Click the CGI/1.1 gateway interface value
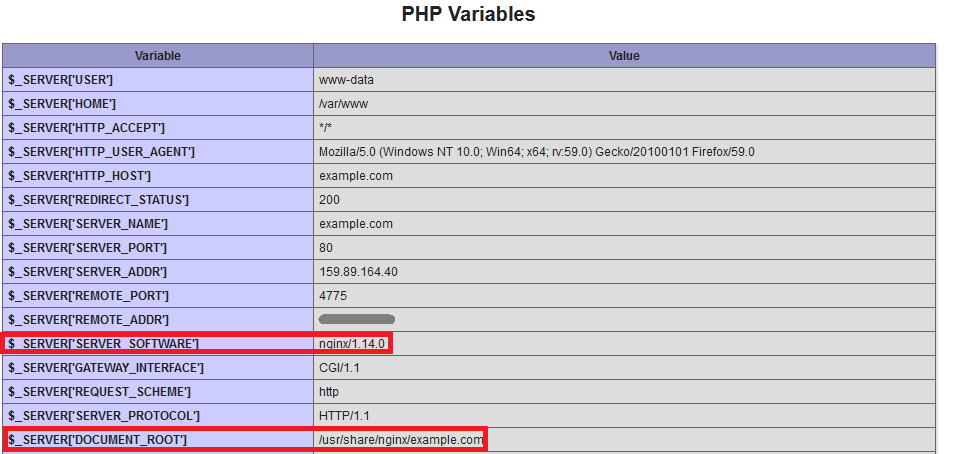 (341, 368)
